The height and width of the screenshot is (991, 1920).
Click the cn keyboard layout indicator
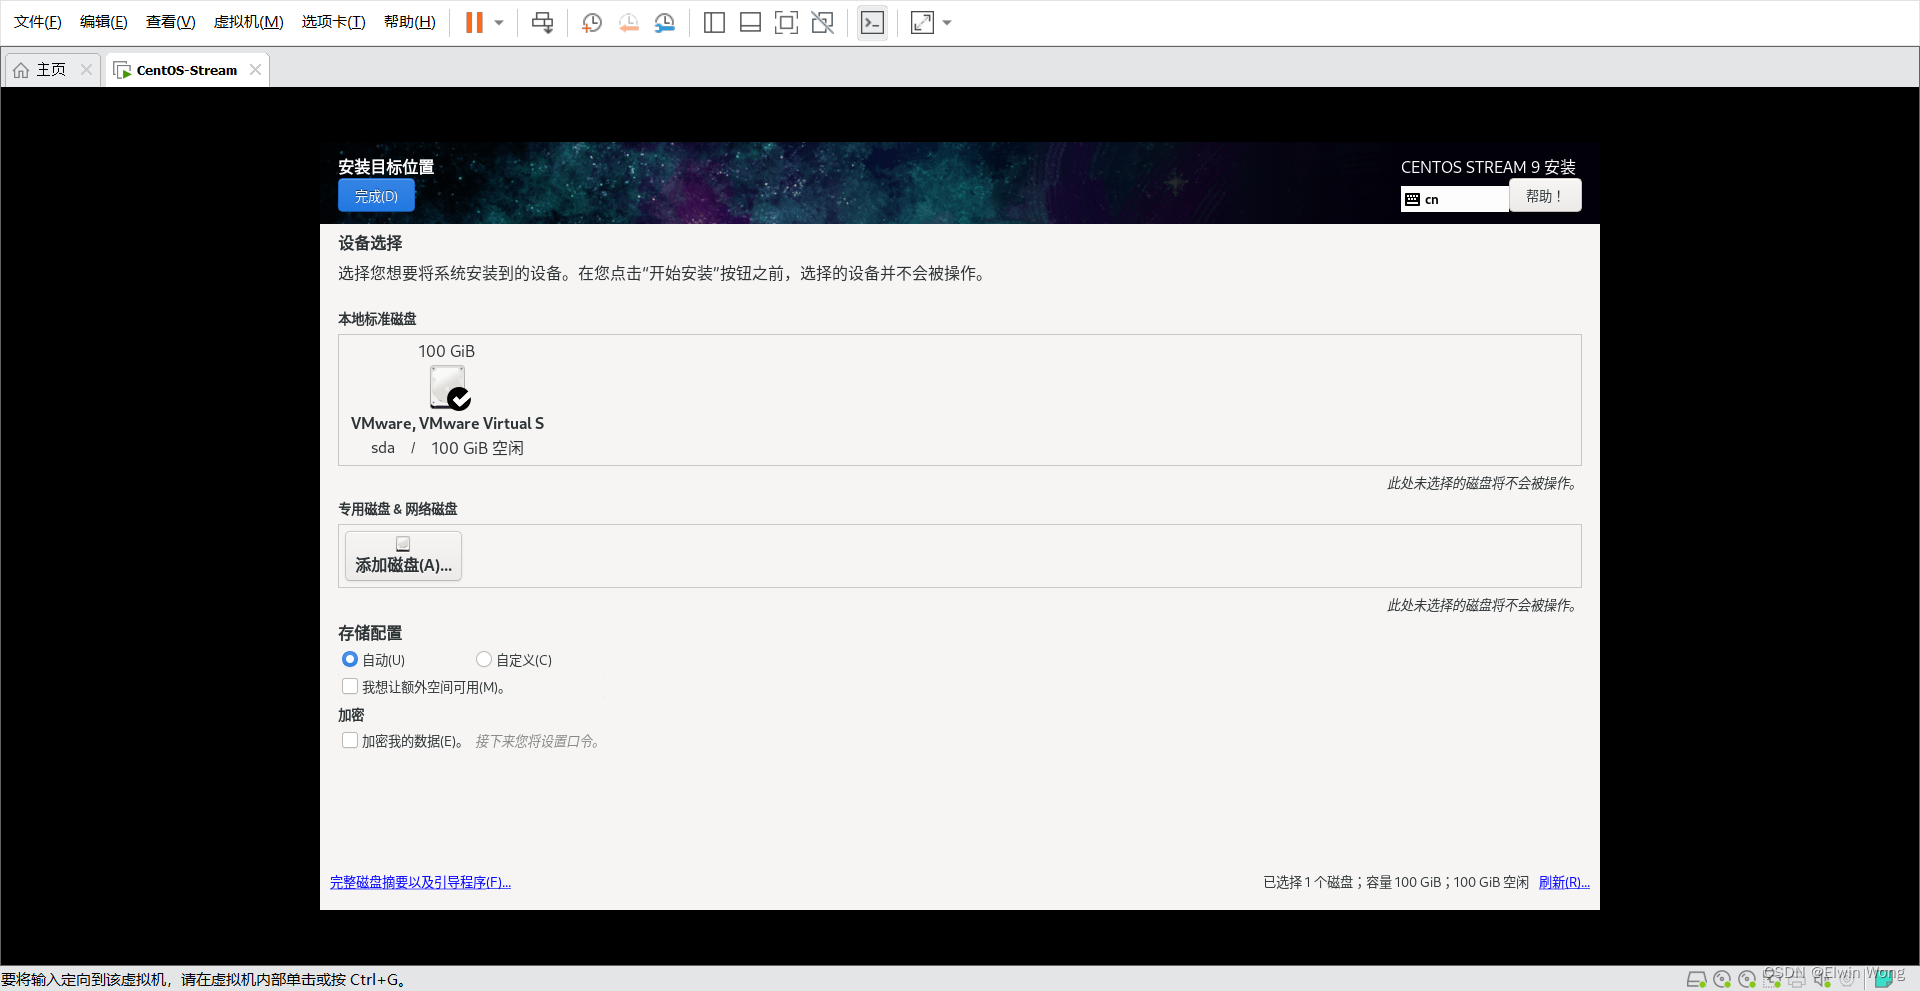[1455, 199]
